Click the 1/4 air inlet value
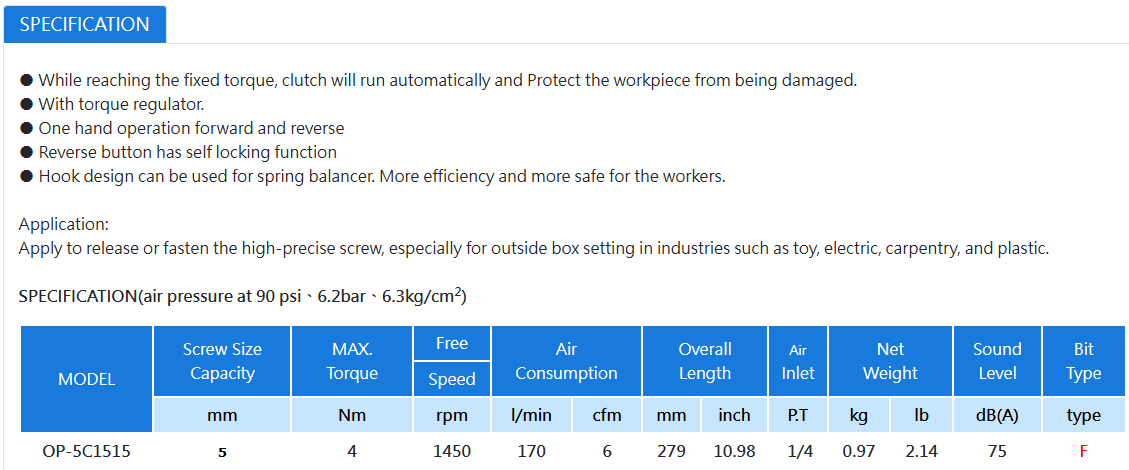The height and width of the screenshot is (470, 1129). point(798,452)
